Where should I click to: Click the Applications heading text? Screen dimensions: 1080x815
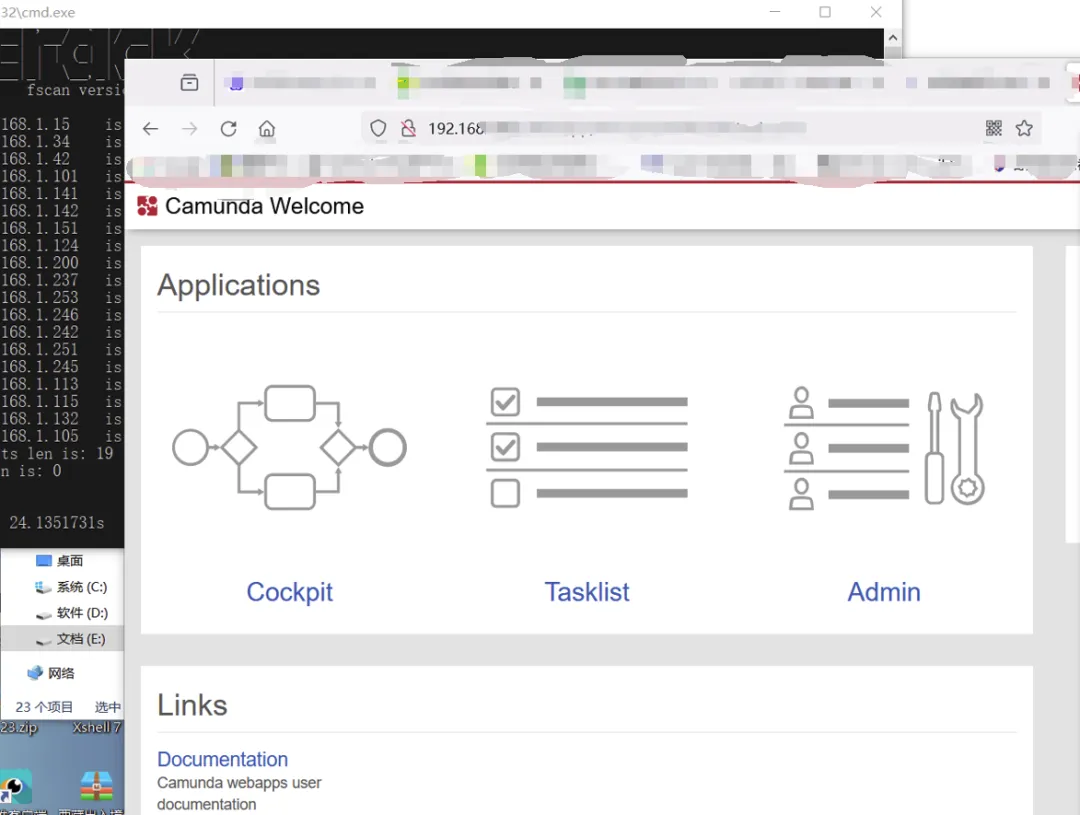point(238,285)
